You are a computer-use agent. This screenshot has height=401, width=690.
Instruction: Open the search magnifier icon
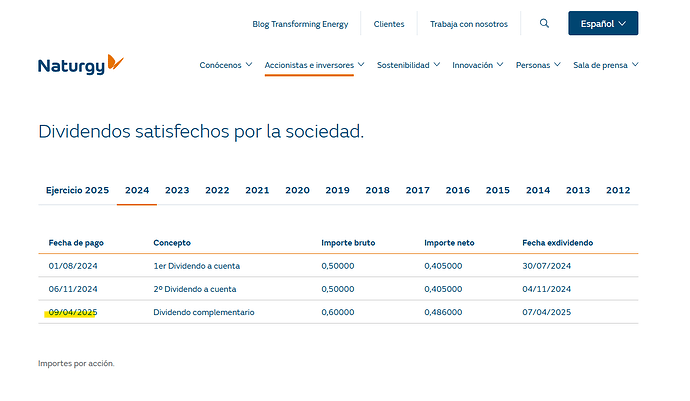(x=544, y=23)
